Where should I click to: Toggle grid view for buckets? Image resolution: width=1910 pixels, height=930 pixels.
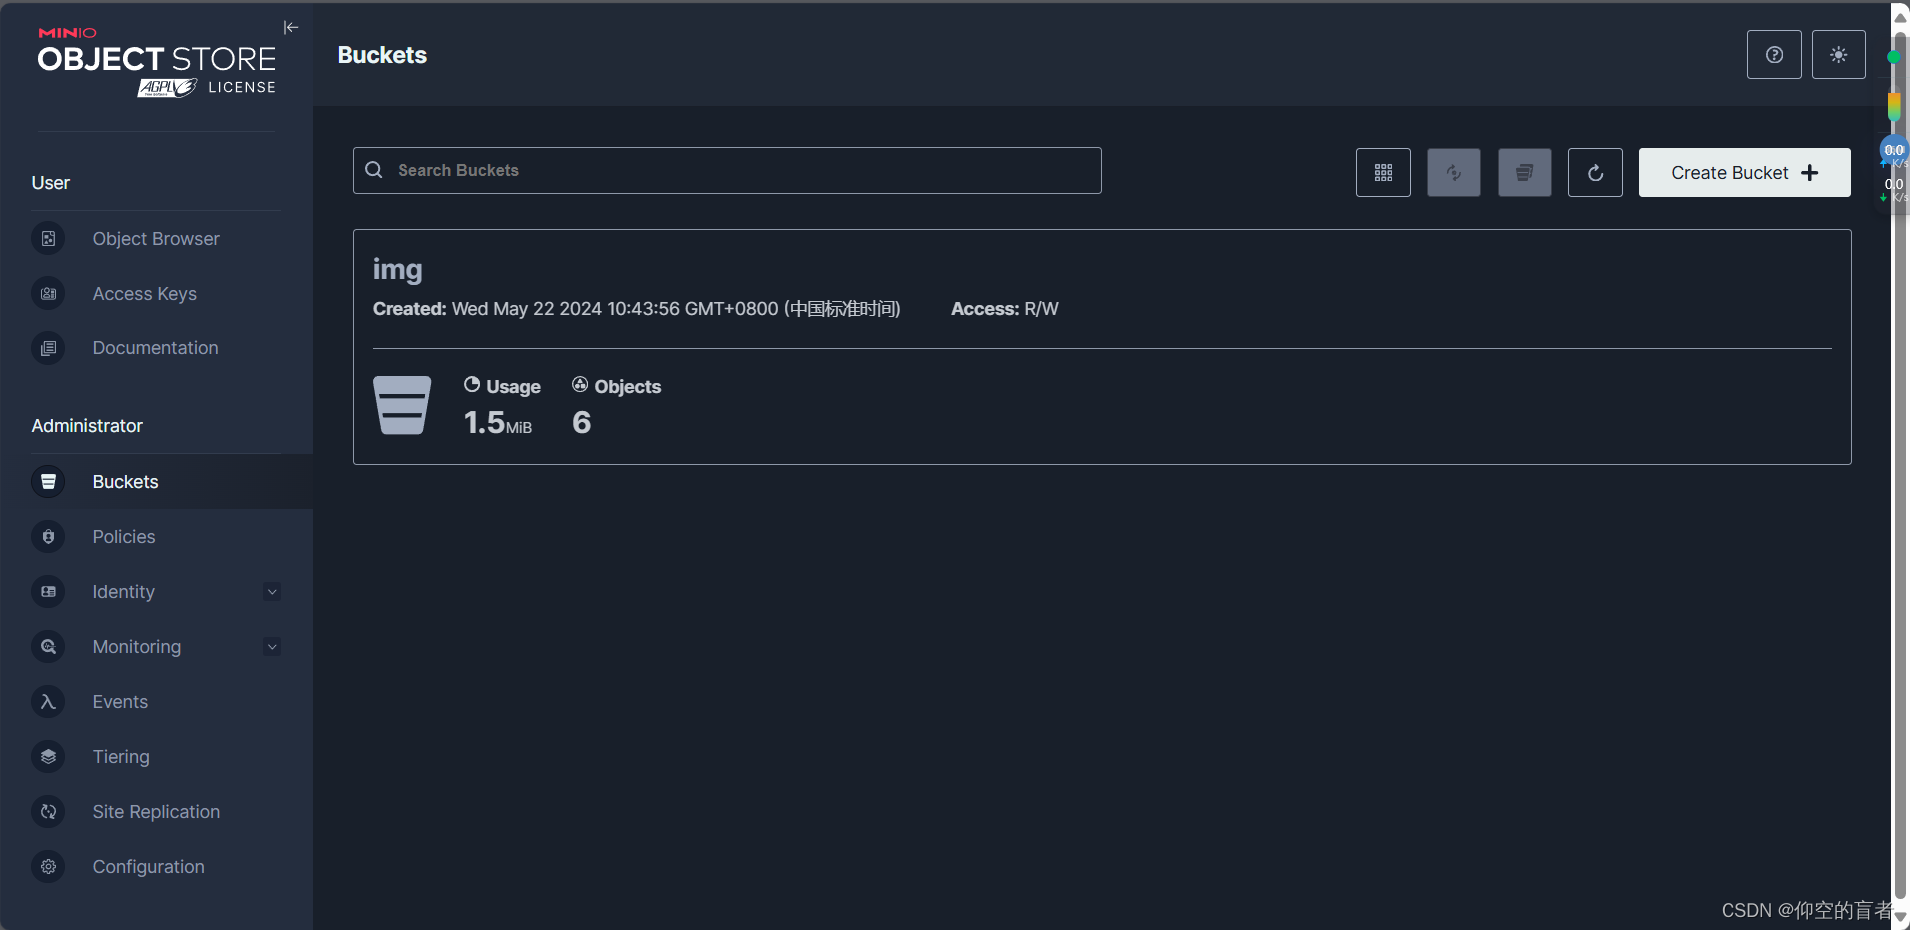coord(1382,172)
